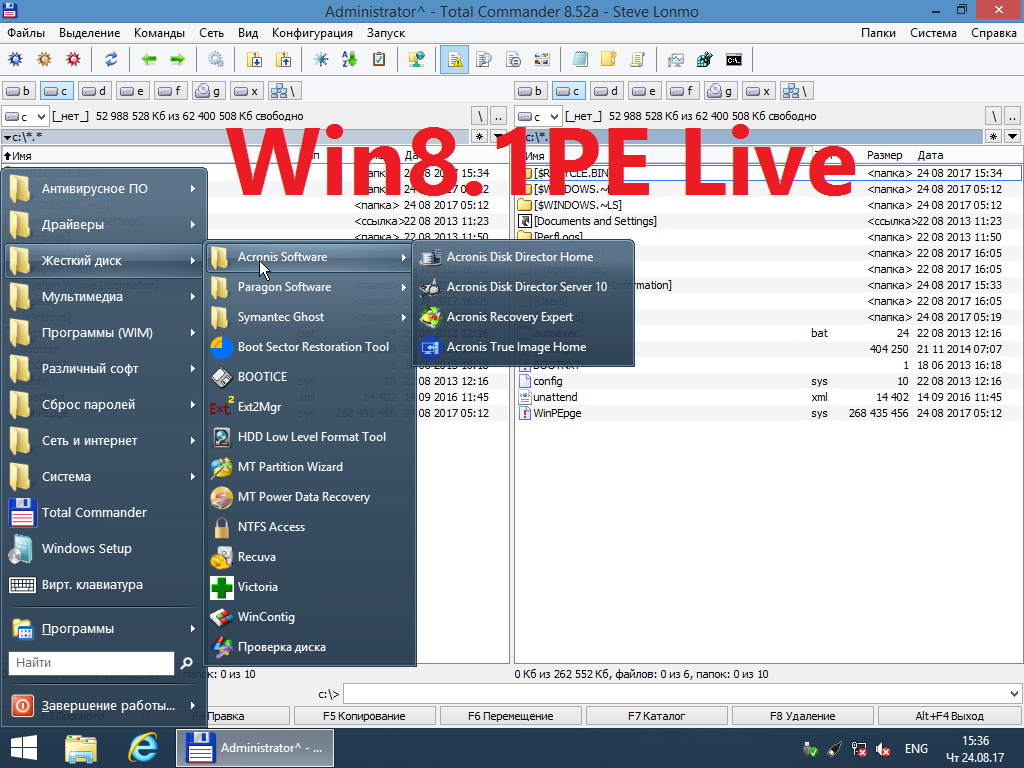Click the red gear toolbar icon

point(73,60)
